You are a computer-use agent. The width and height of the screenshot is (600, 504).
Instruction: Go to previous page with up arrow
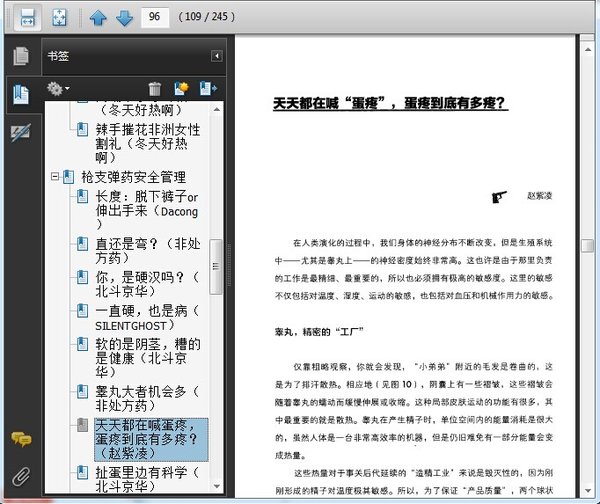click(98, 18)
